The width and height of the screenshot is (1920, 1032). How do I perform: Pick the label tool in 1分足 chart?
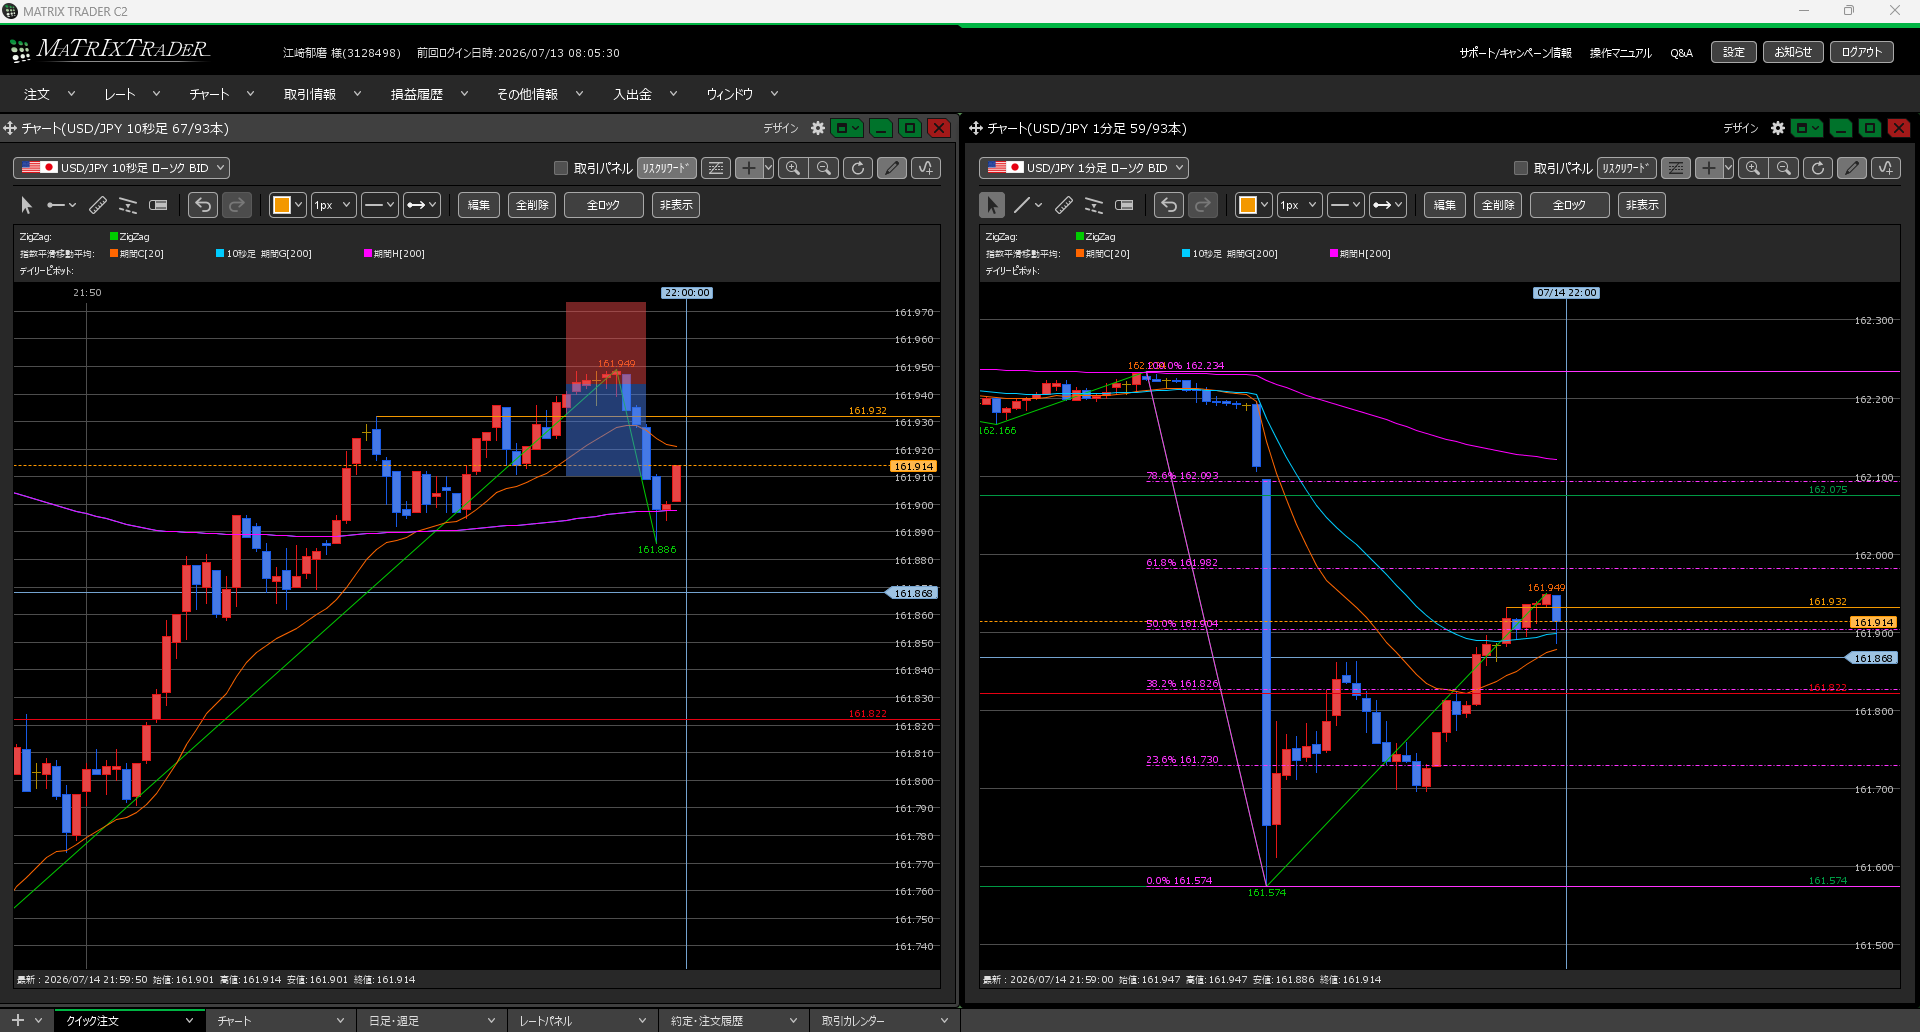(1124, 205)
